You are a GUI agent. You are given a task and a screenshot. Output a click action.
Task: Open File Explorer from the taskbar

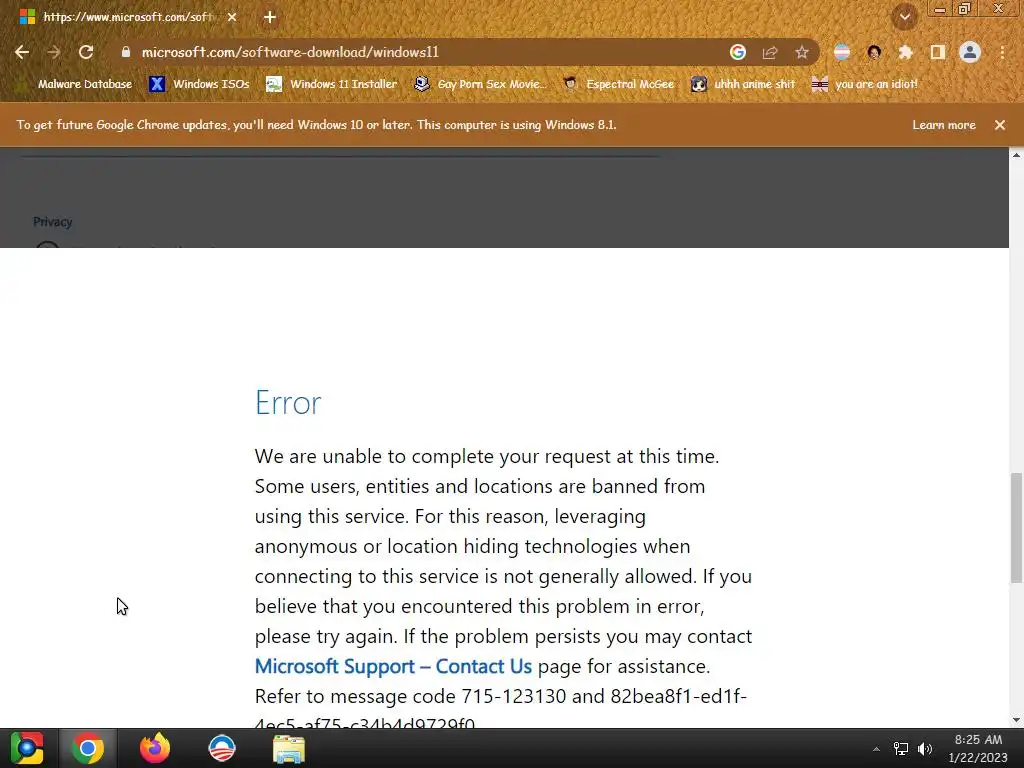point(289,749)
